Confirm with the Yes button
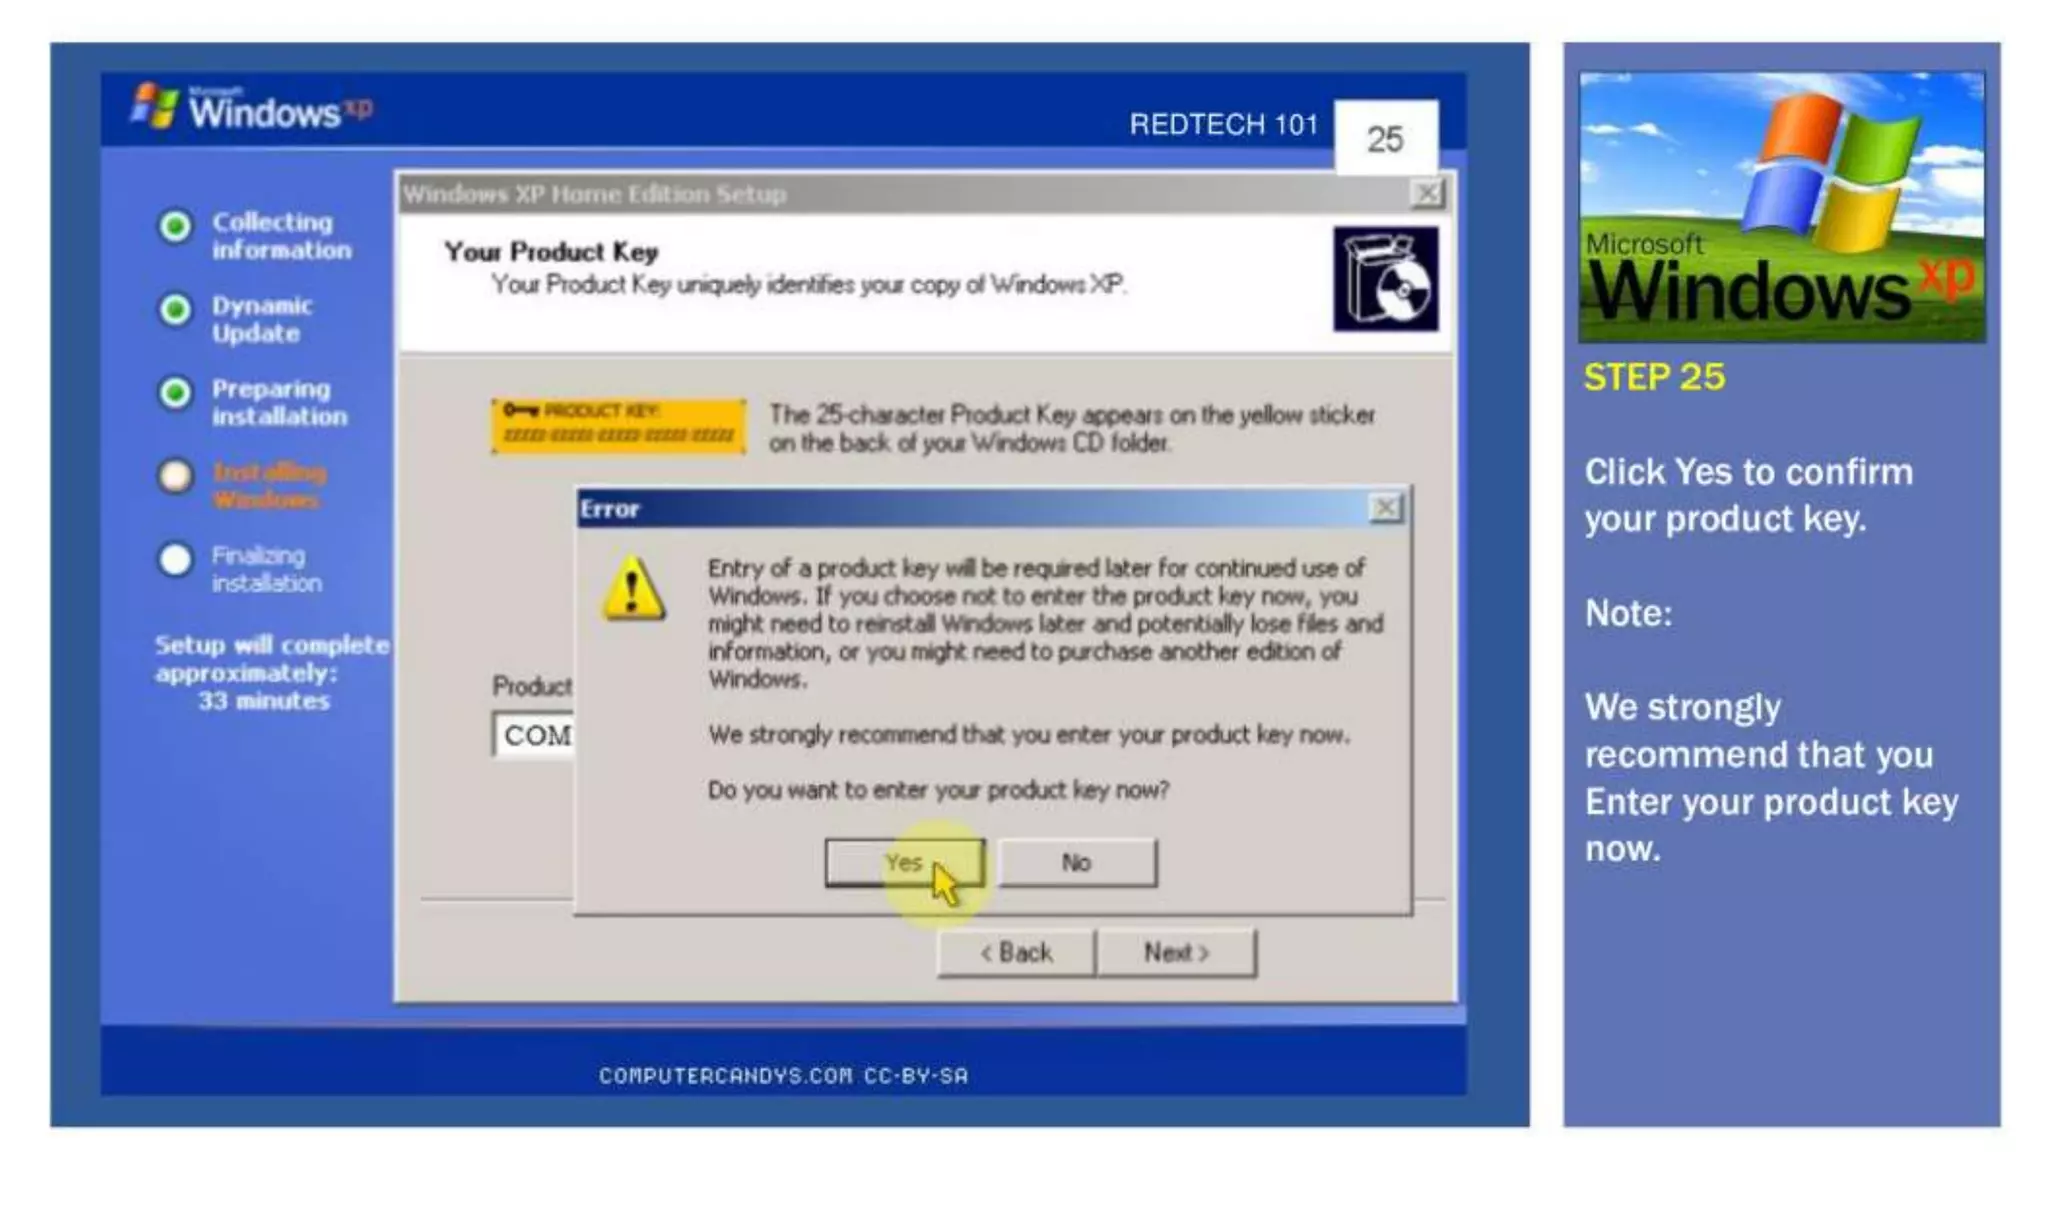Image resolution: width=2048 pixels, height=1216 pixels. (x=904, y=862)
